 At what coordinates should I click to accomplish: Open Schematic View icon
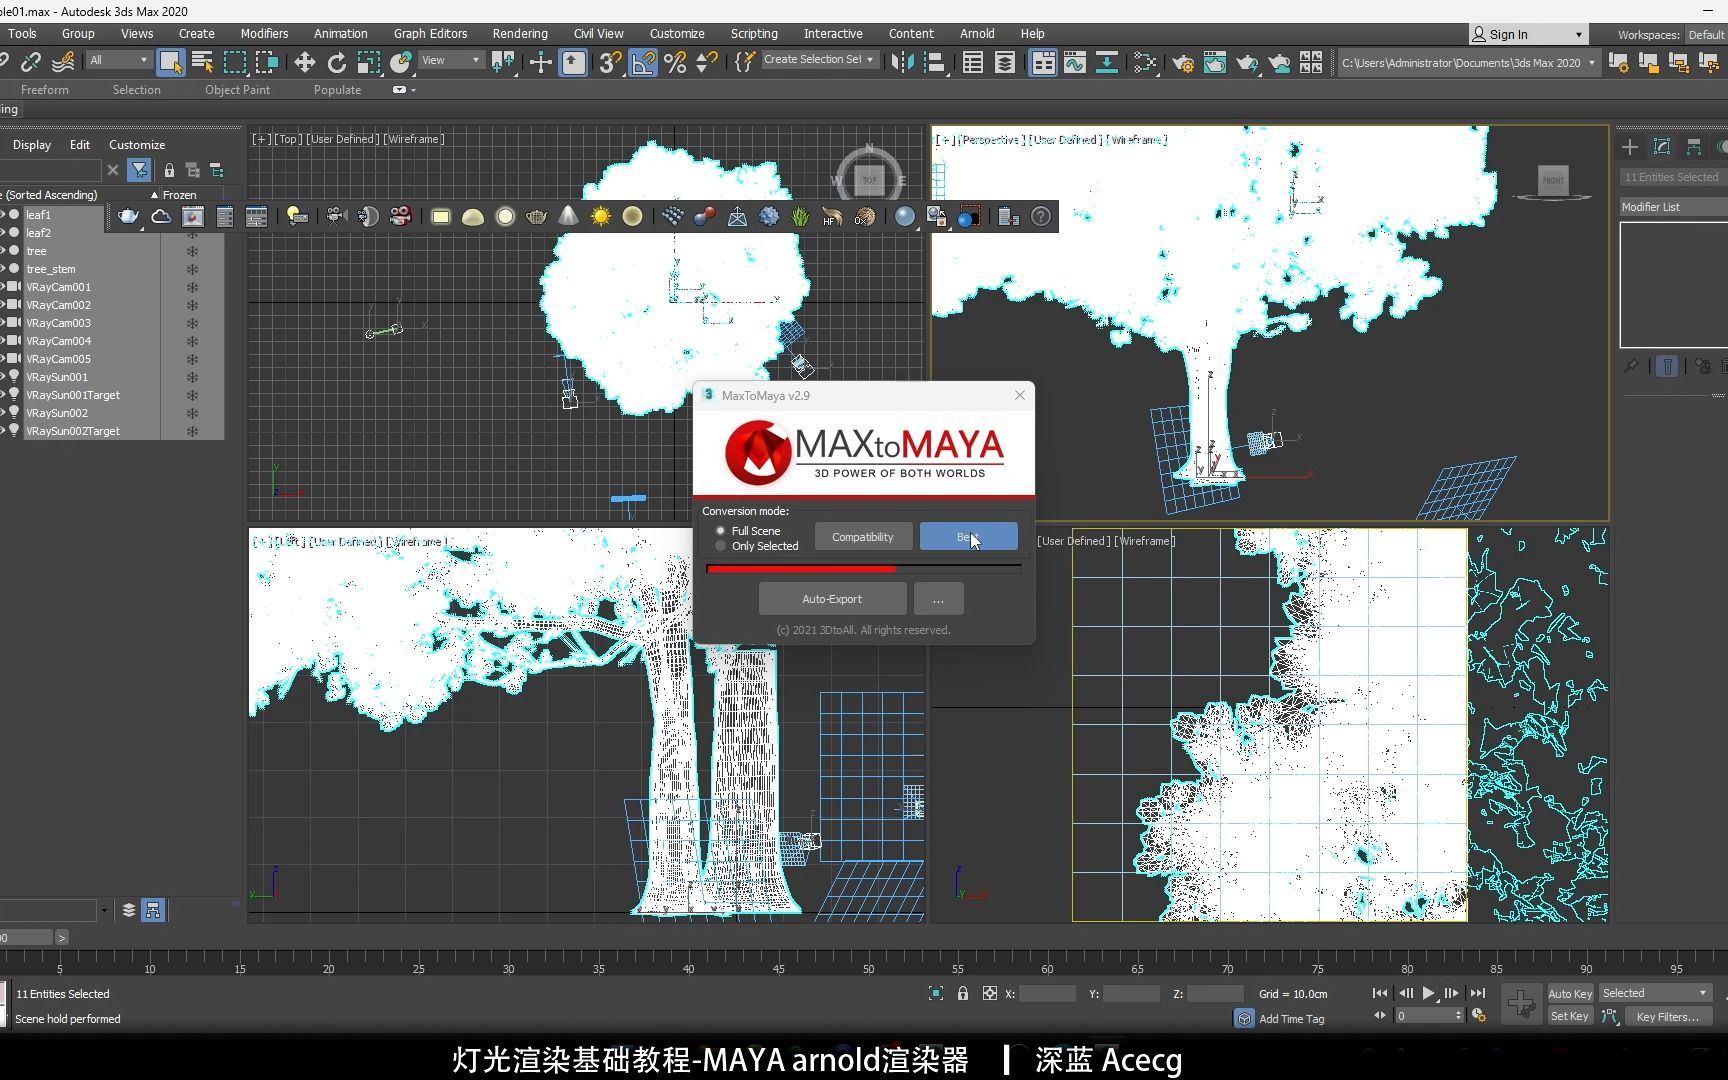(1107, 62)
